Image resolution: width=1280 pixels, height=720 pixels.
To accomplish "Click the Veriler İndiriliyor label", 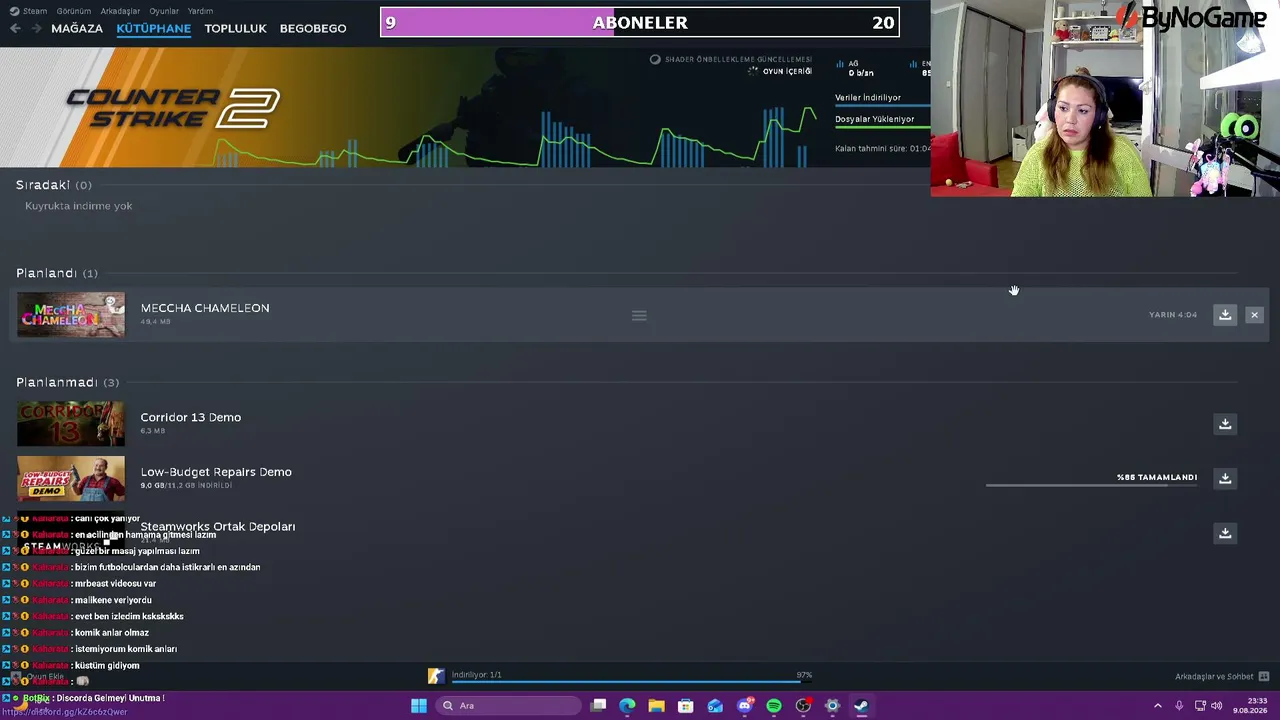I will point(868,98).
